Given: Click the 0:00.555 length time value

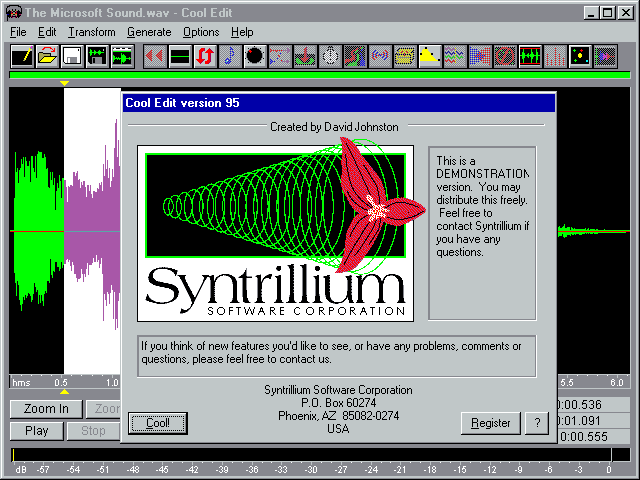Looking at the screenshot, I should pos(583,437).
